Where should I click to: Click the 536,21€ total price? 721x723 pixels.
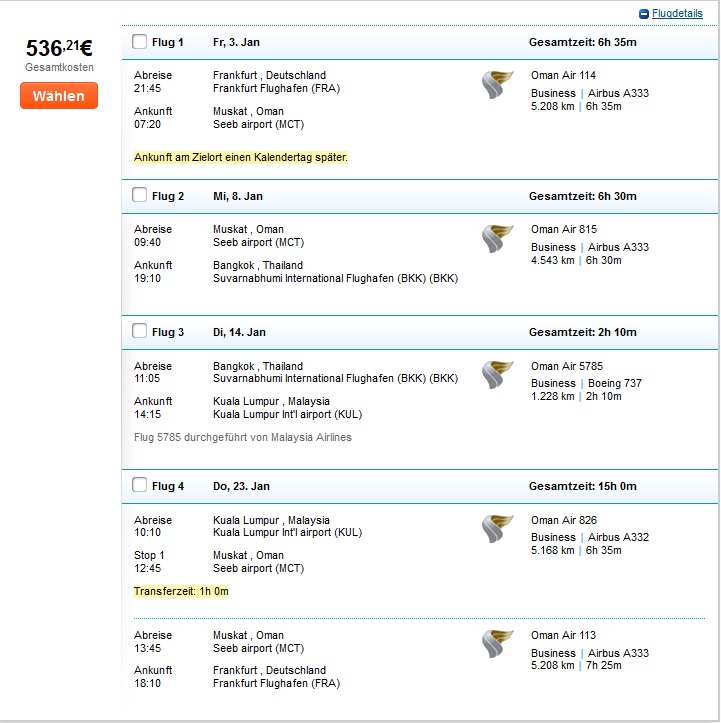[x=59, y=48]
